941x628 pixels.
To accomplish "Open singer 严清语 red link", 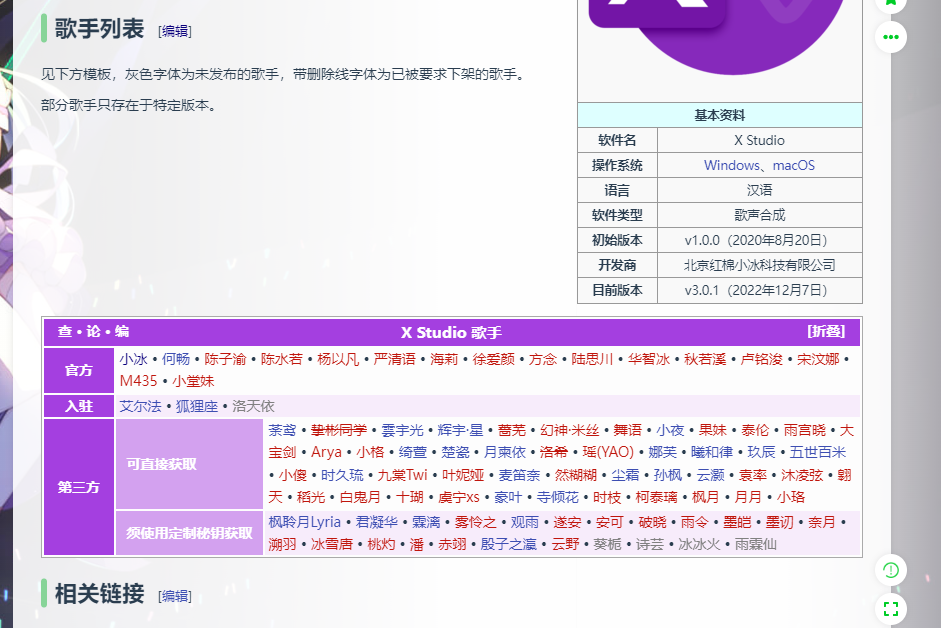I will tap(394, 359).
